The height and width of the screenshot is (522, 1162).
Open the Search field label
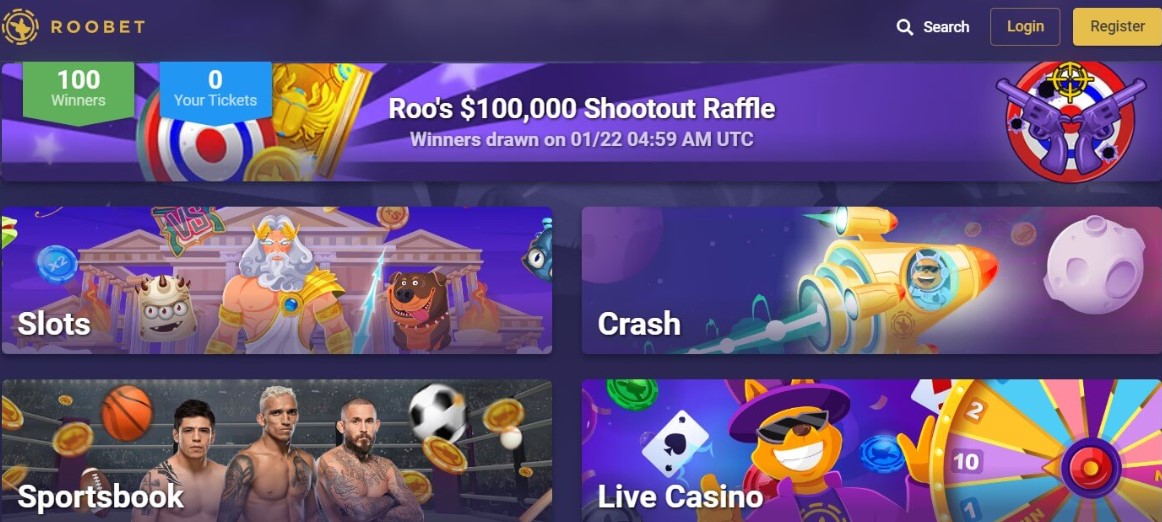[946, 27]
